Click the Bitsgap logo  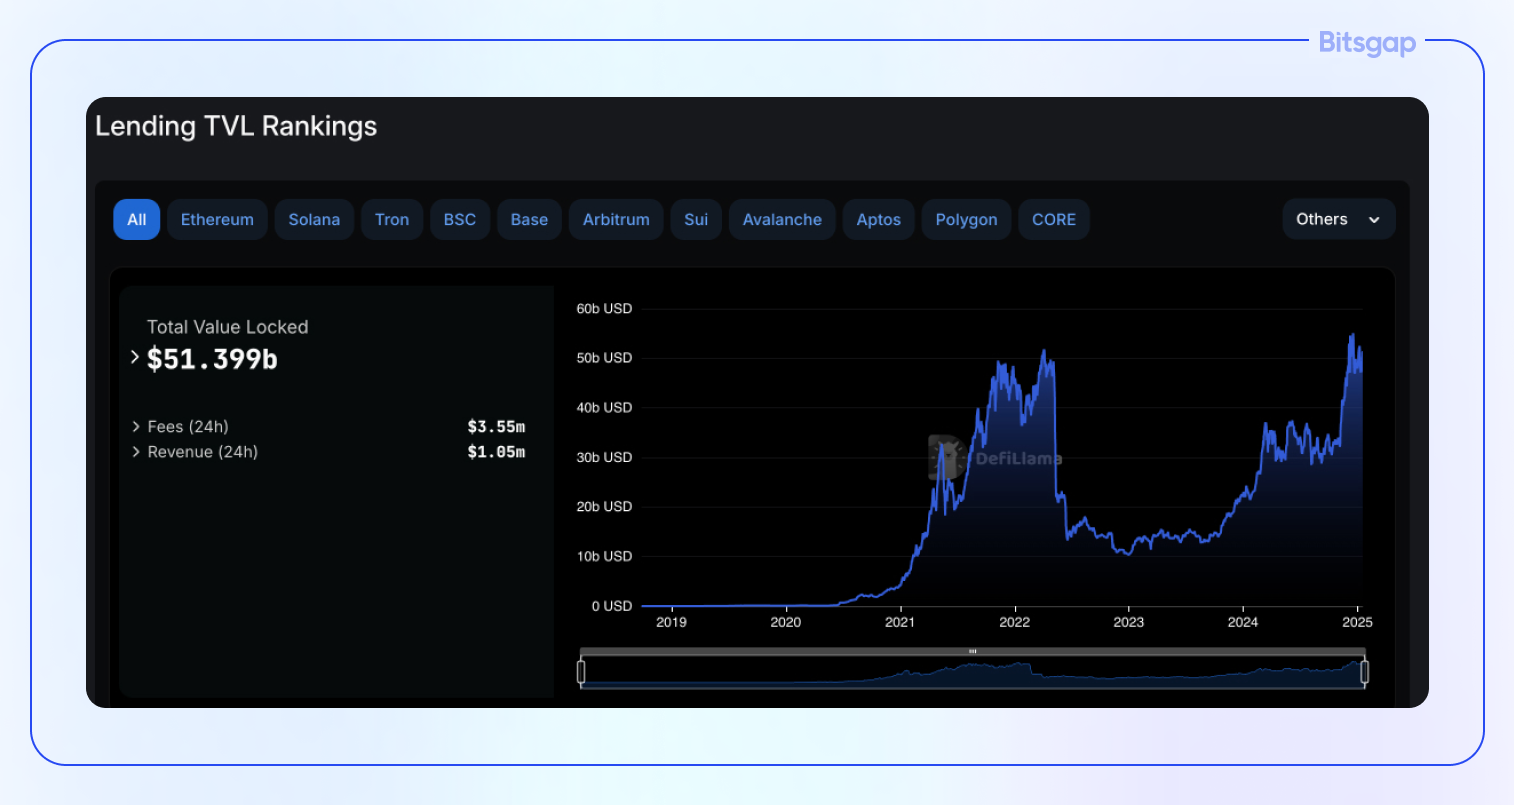[x=1367, y=43]
